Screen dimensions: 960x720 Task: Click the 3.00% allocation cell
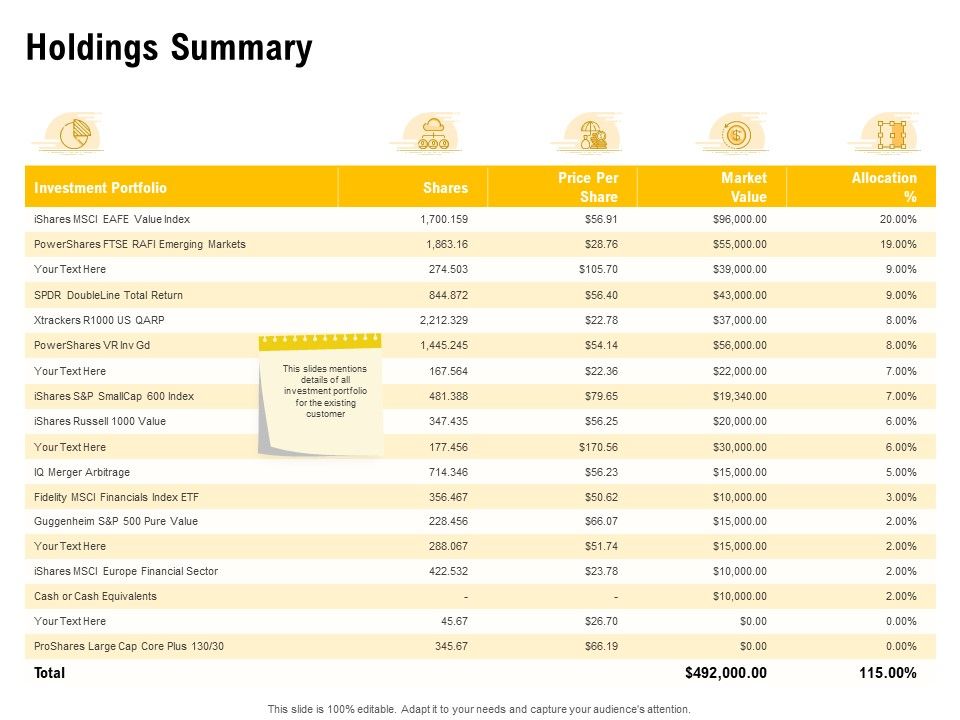901,497
